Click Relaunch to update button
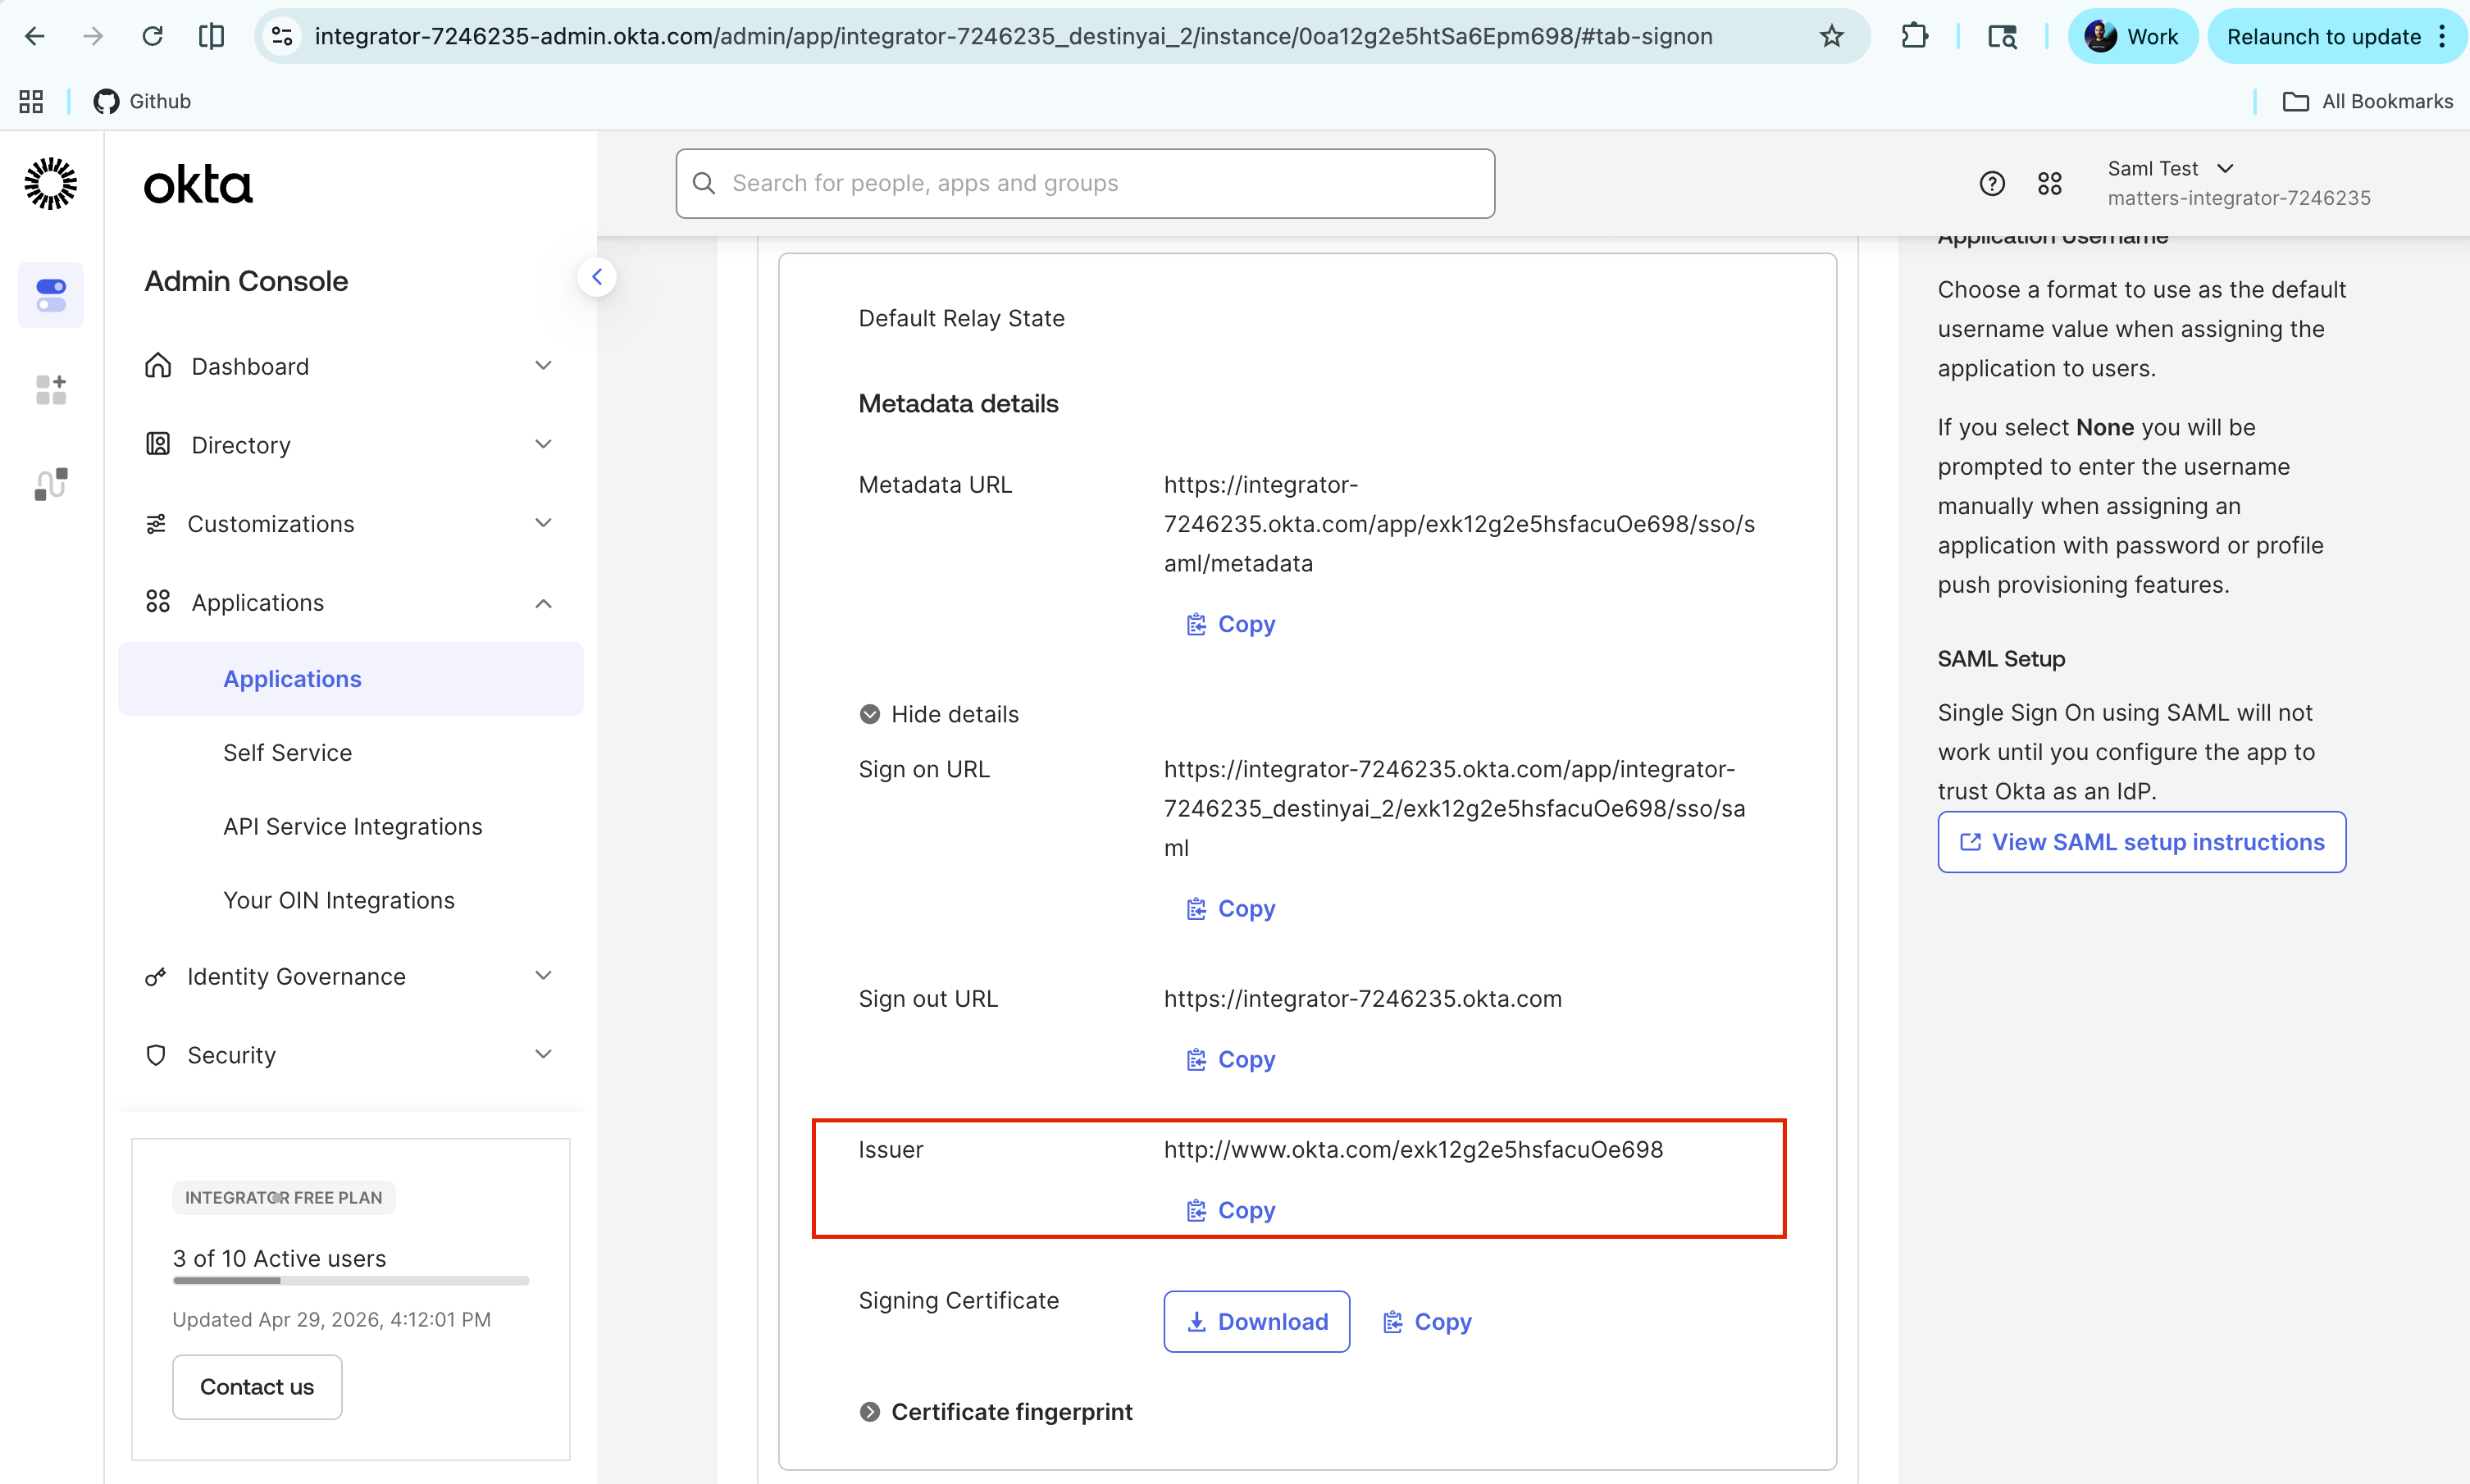 point(2323,37)
